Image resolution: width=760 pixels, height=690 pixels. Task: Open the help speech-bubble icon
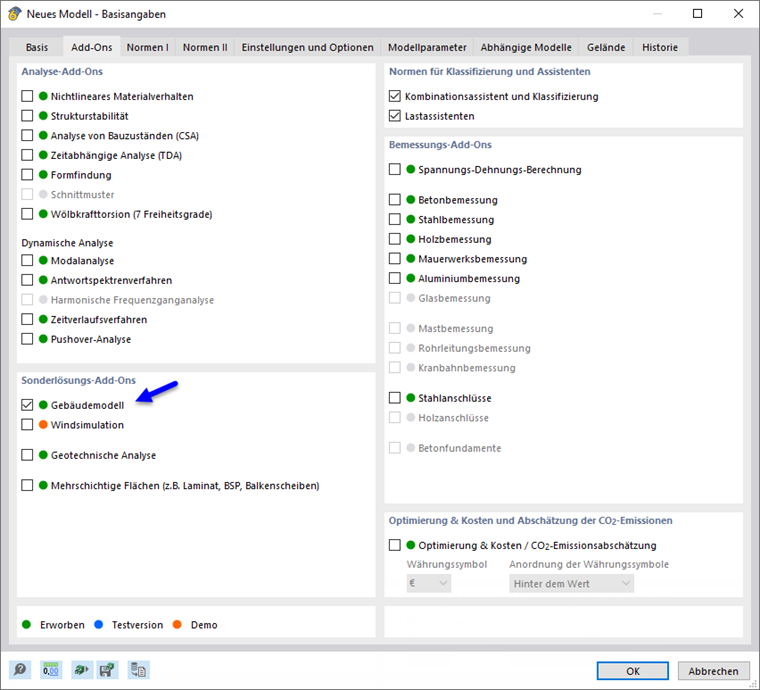coord(20,670)
